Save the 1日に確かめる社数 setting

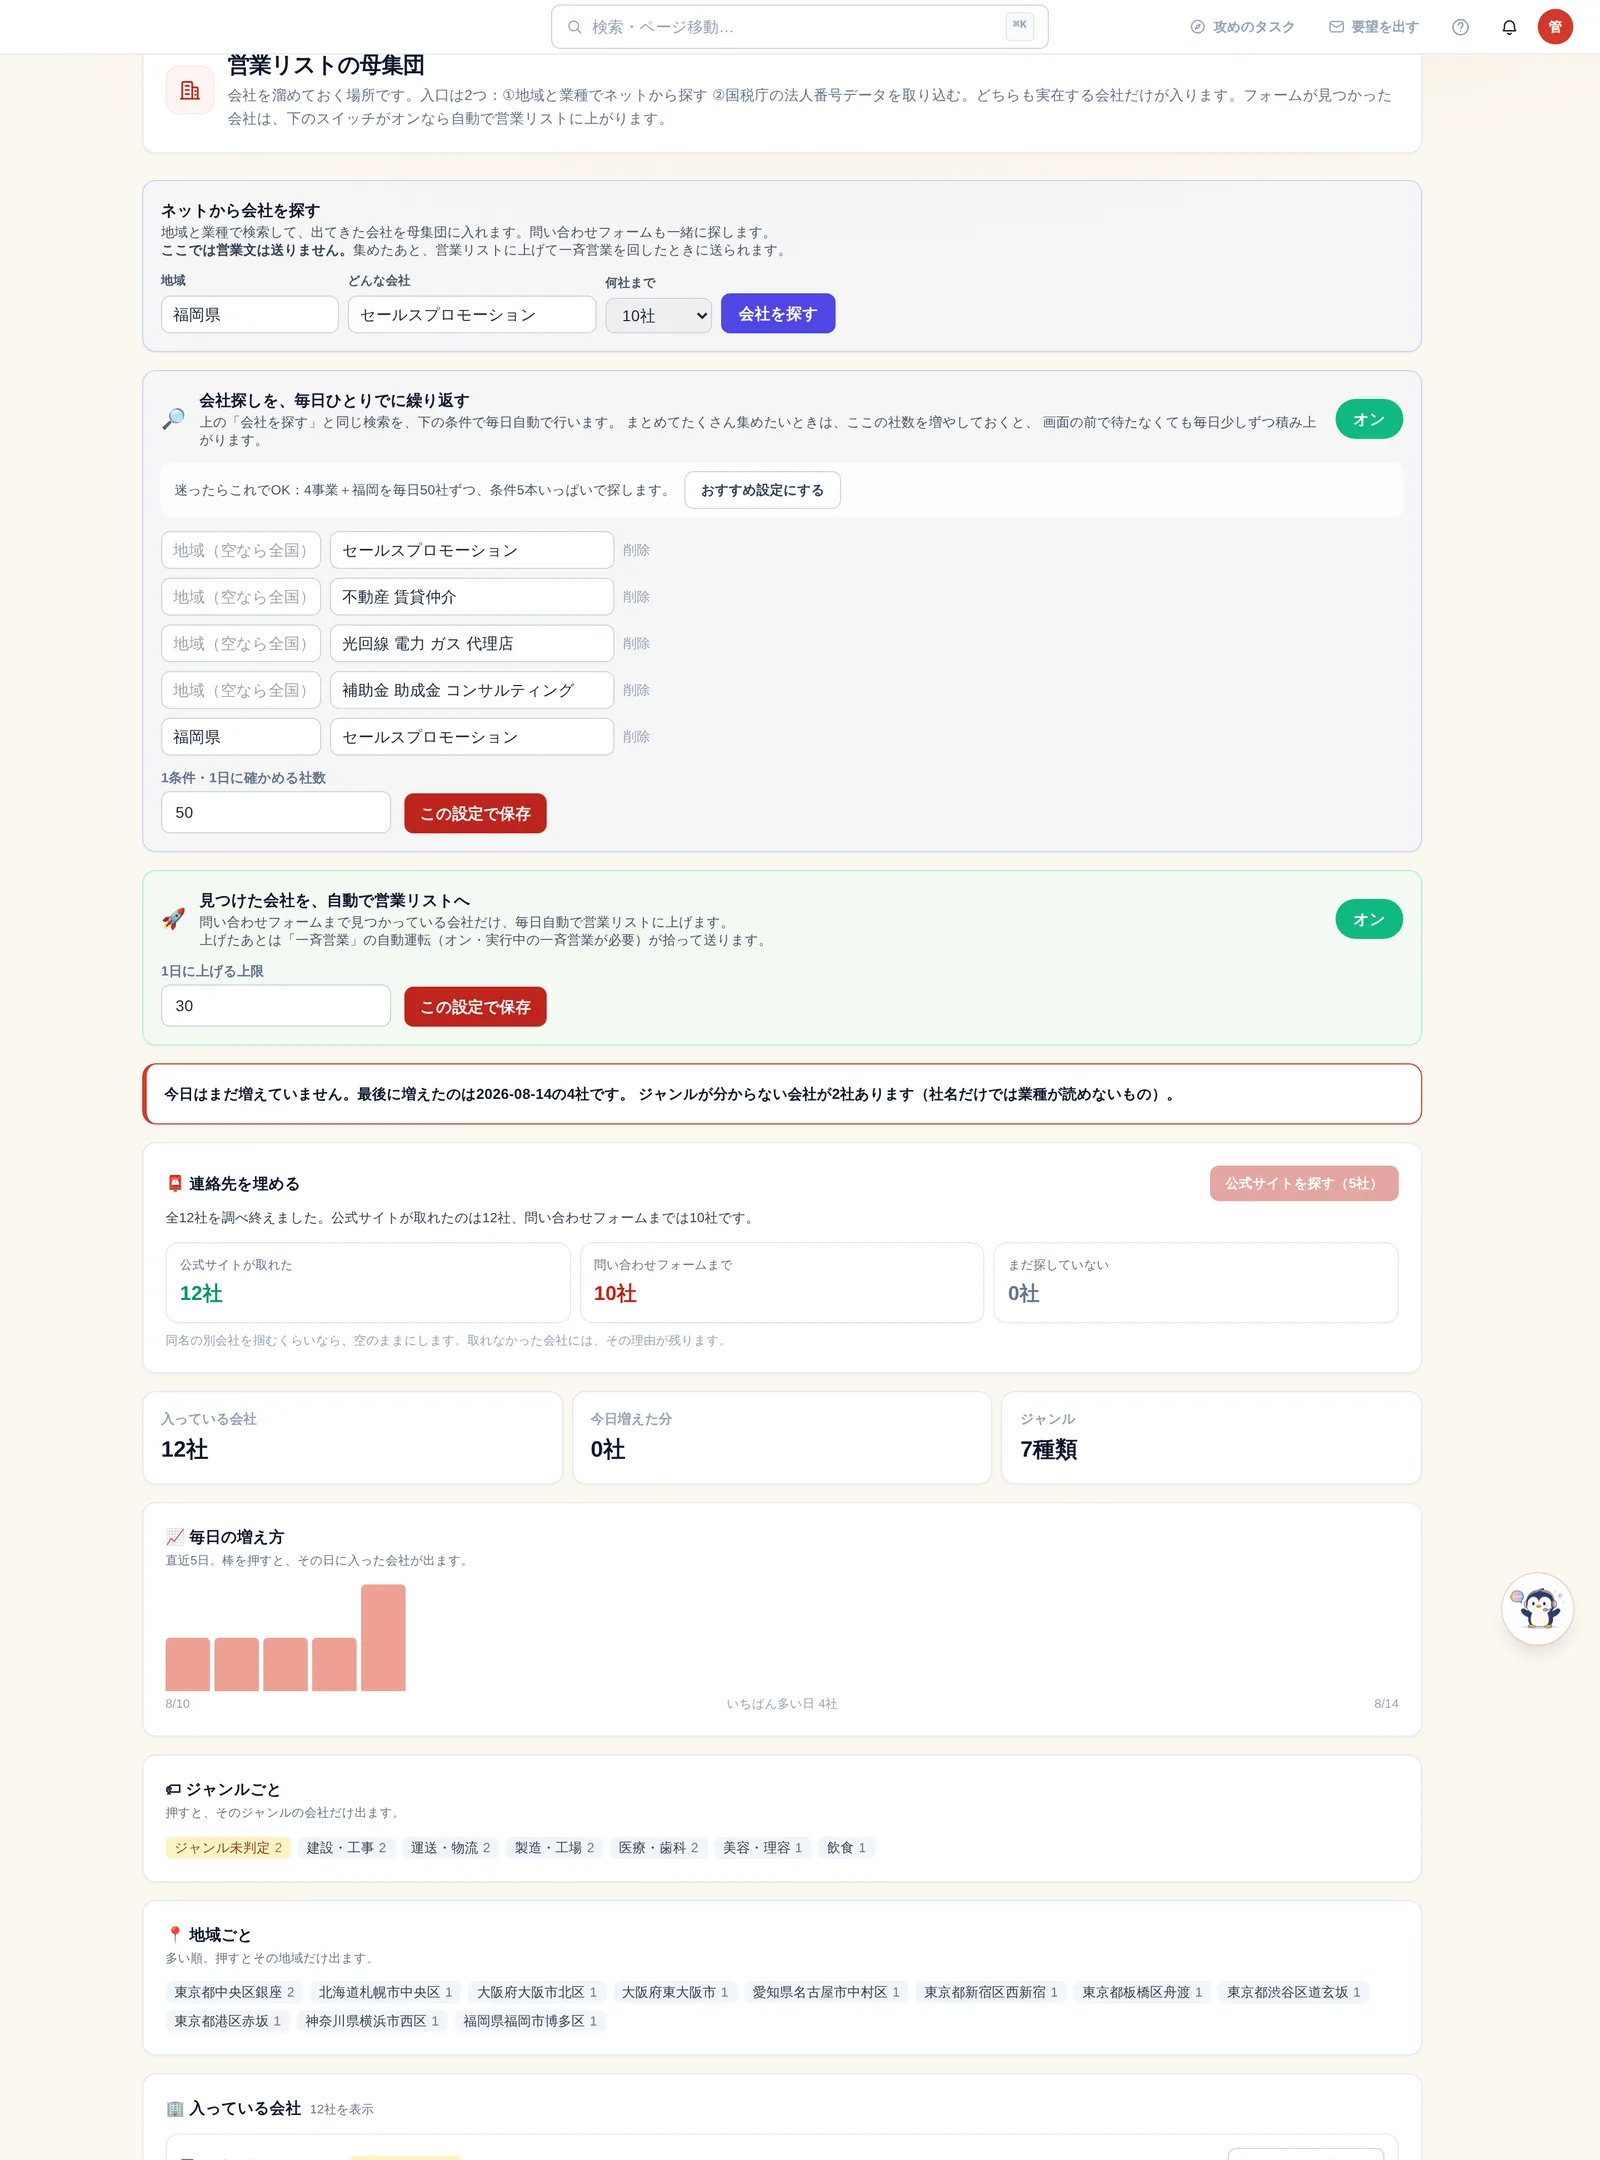475,813
